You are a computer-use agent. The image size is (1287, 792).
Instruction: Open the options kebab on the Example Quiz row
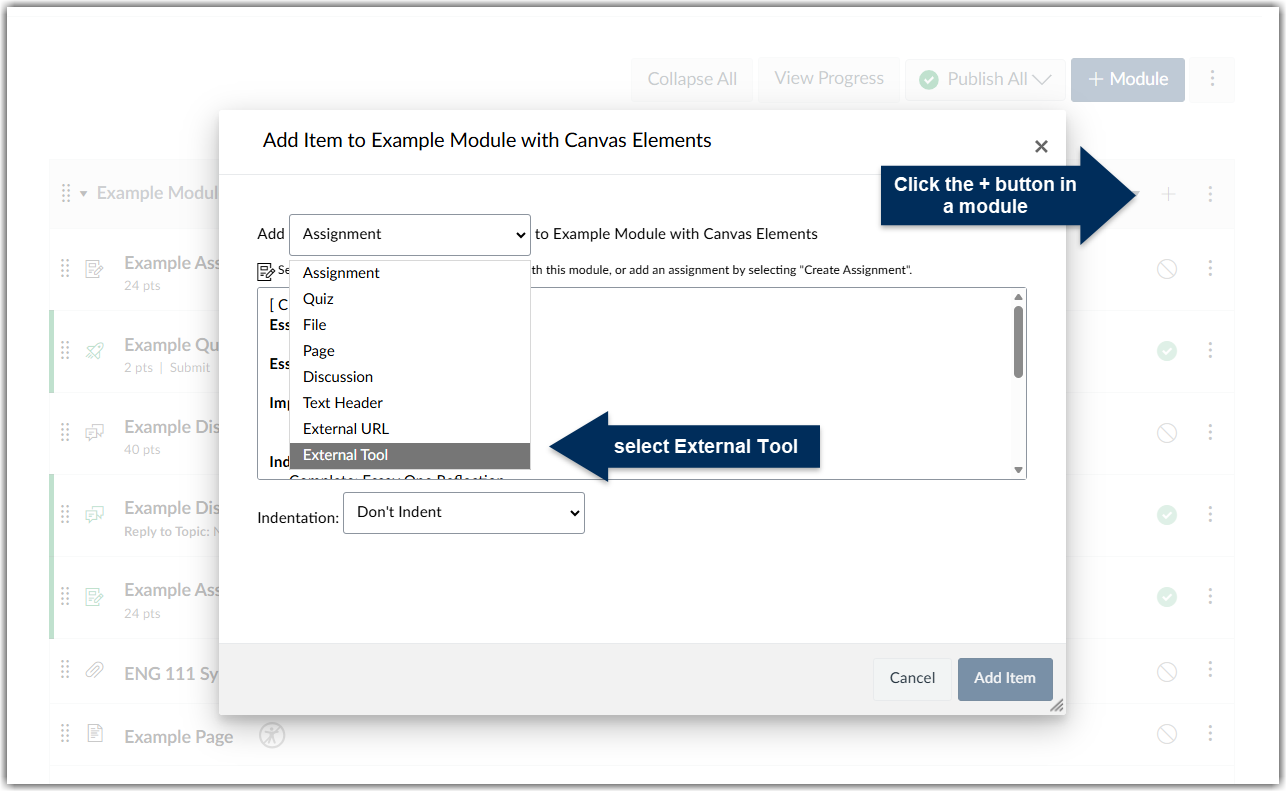pyautogui.click(x=1210, y=351)
